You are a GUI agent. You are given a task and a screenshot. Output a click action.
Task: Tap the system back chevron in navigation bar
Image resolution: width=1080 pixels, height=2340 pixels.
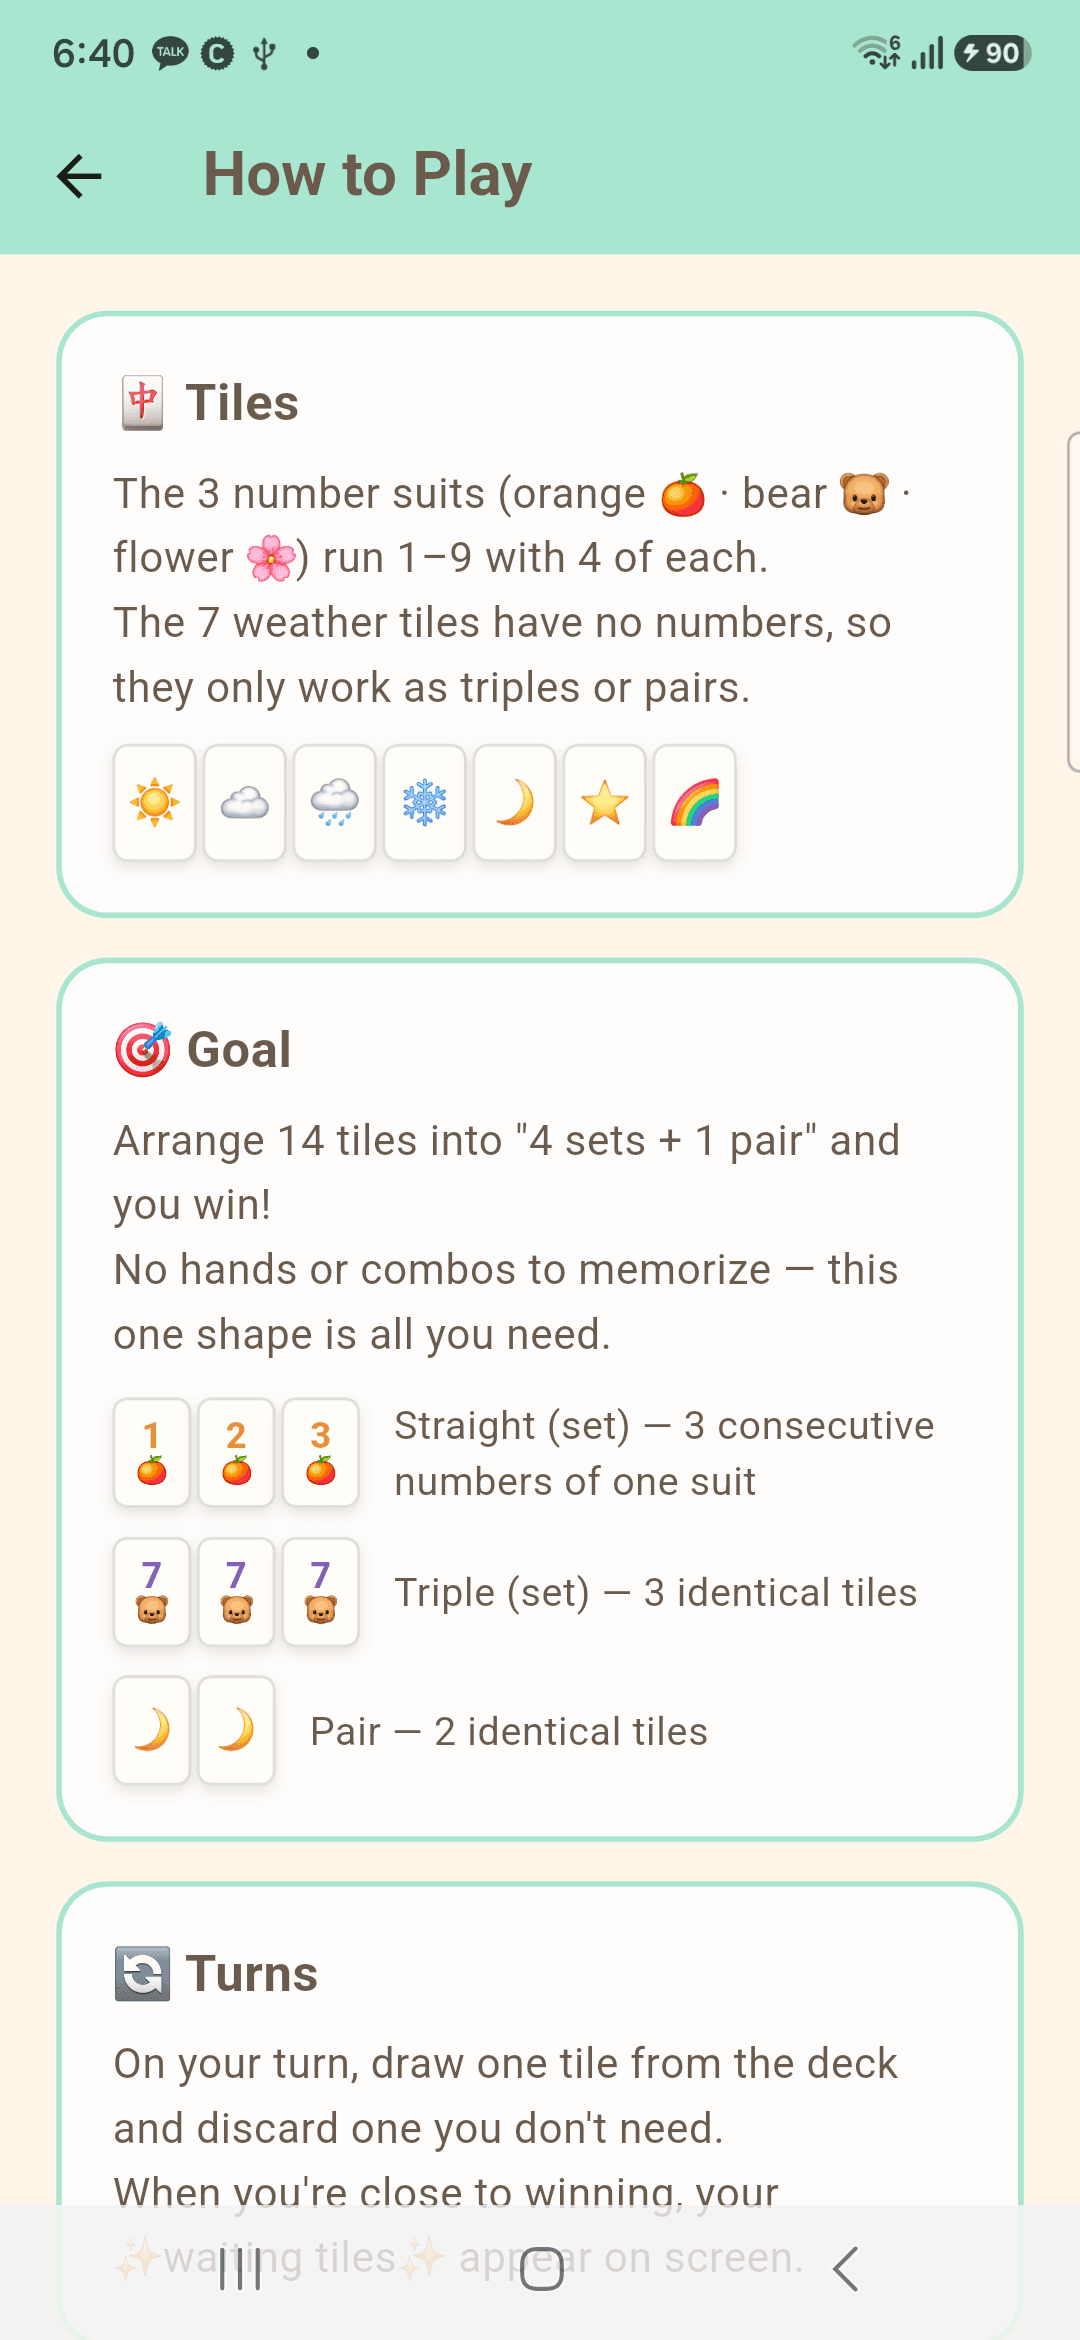tap(845, 2268)
